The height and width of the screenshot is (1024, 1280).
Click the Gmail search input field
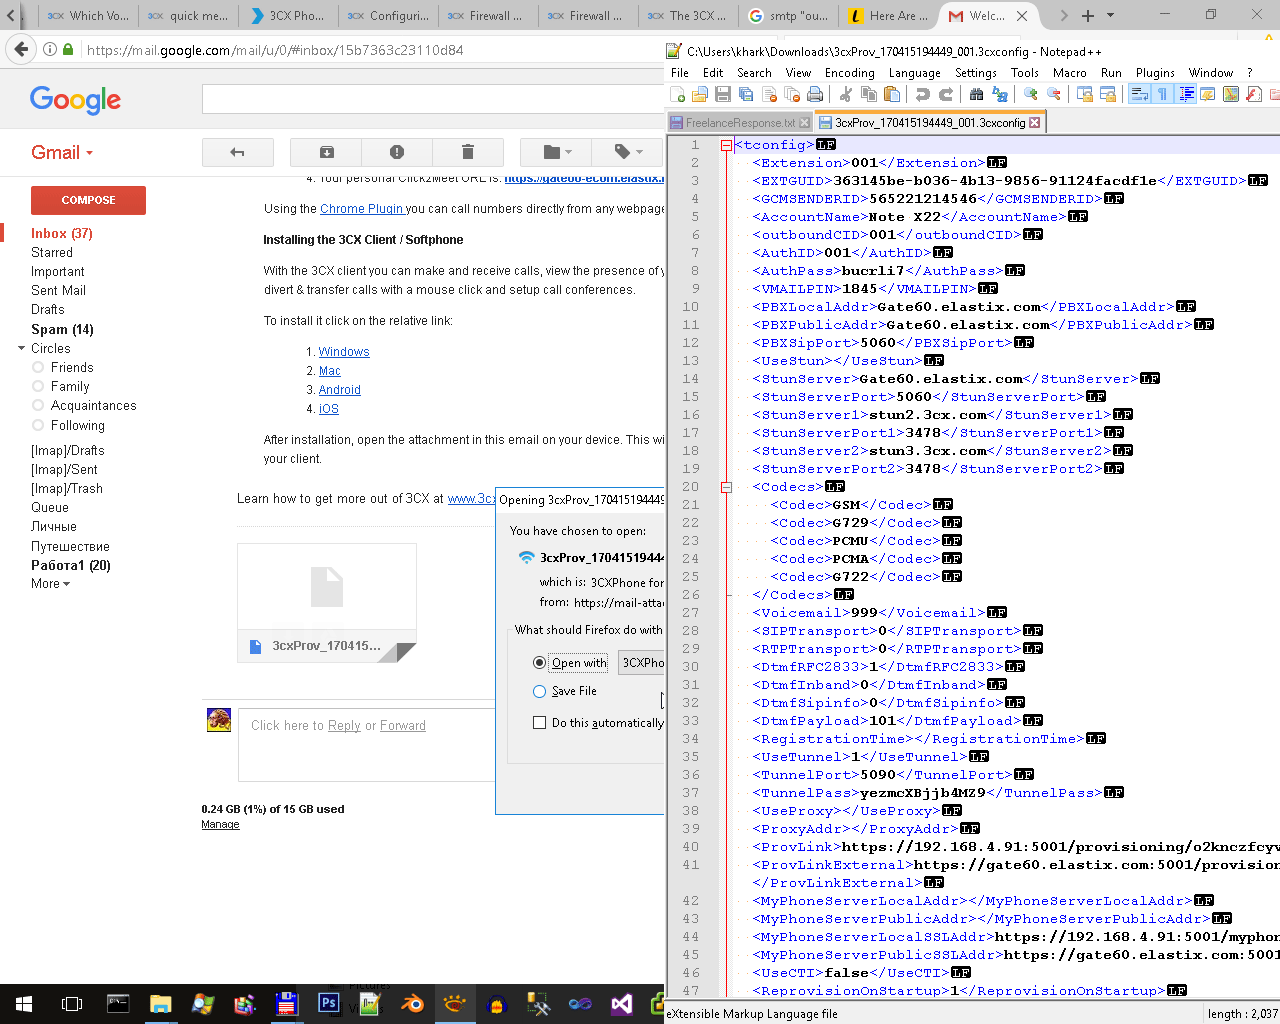pos(433,99)
